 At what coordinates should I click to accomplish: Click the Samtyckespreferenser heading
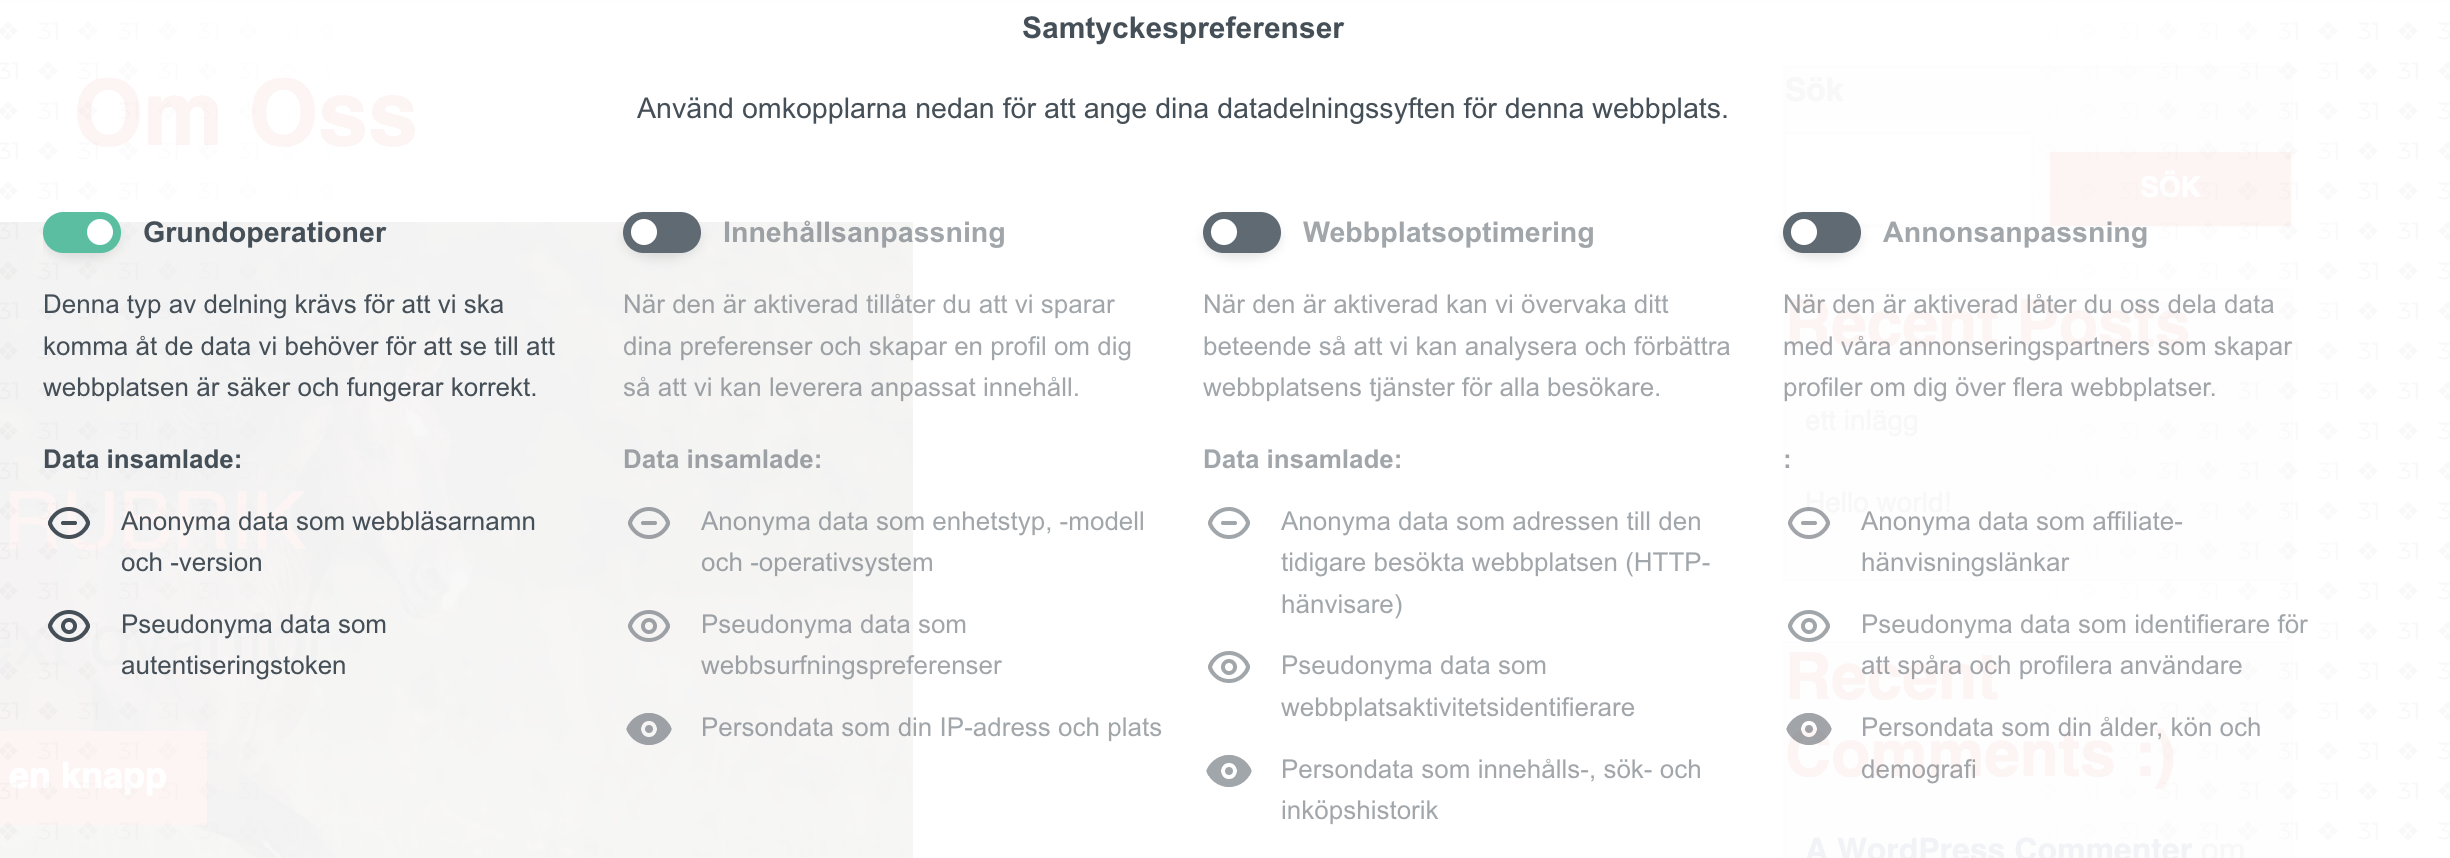(x=1183, y=28)
